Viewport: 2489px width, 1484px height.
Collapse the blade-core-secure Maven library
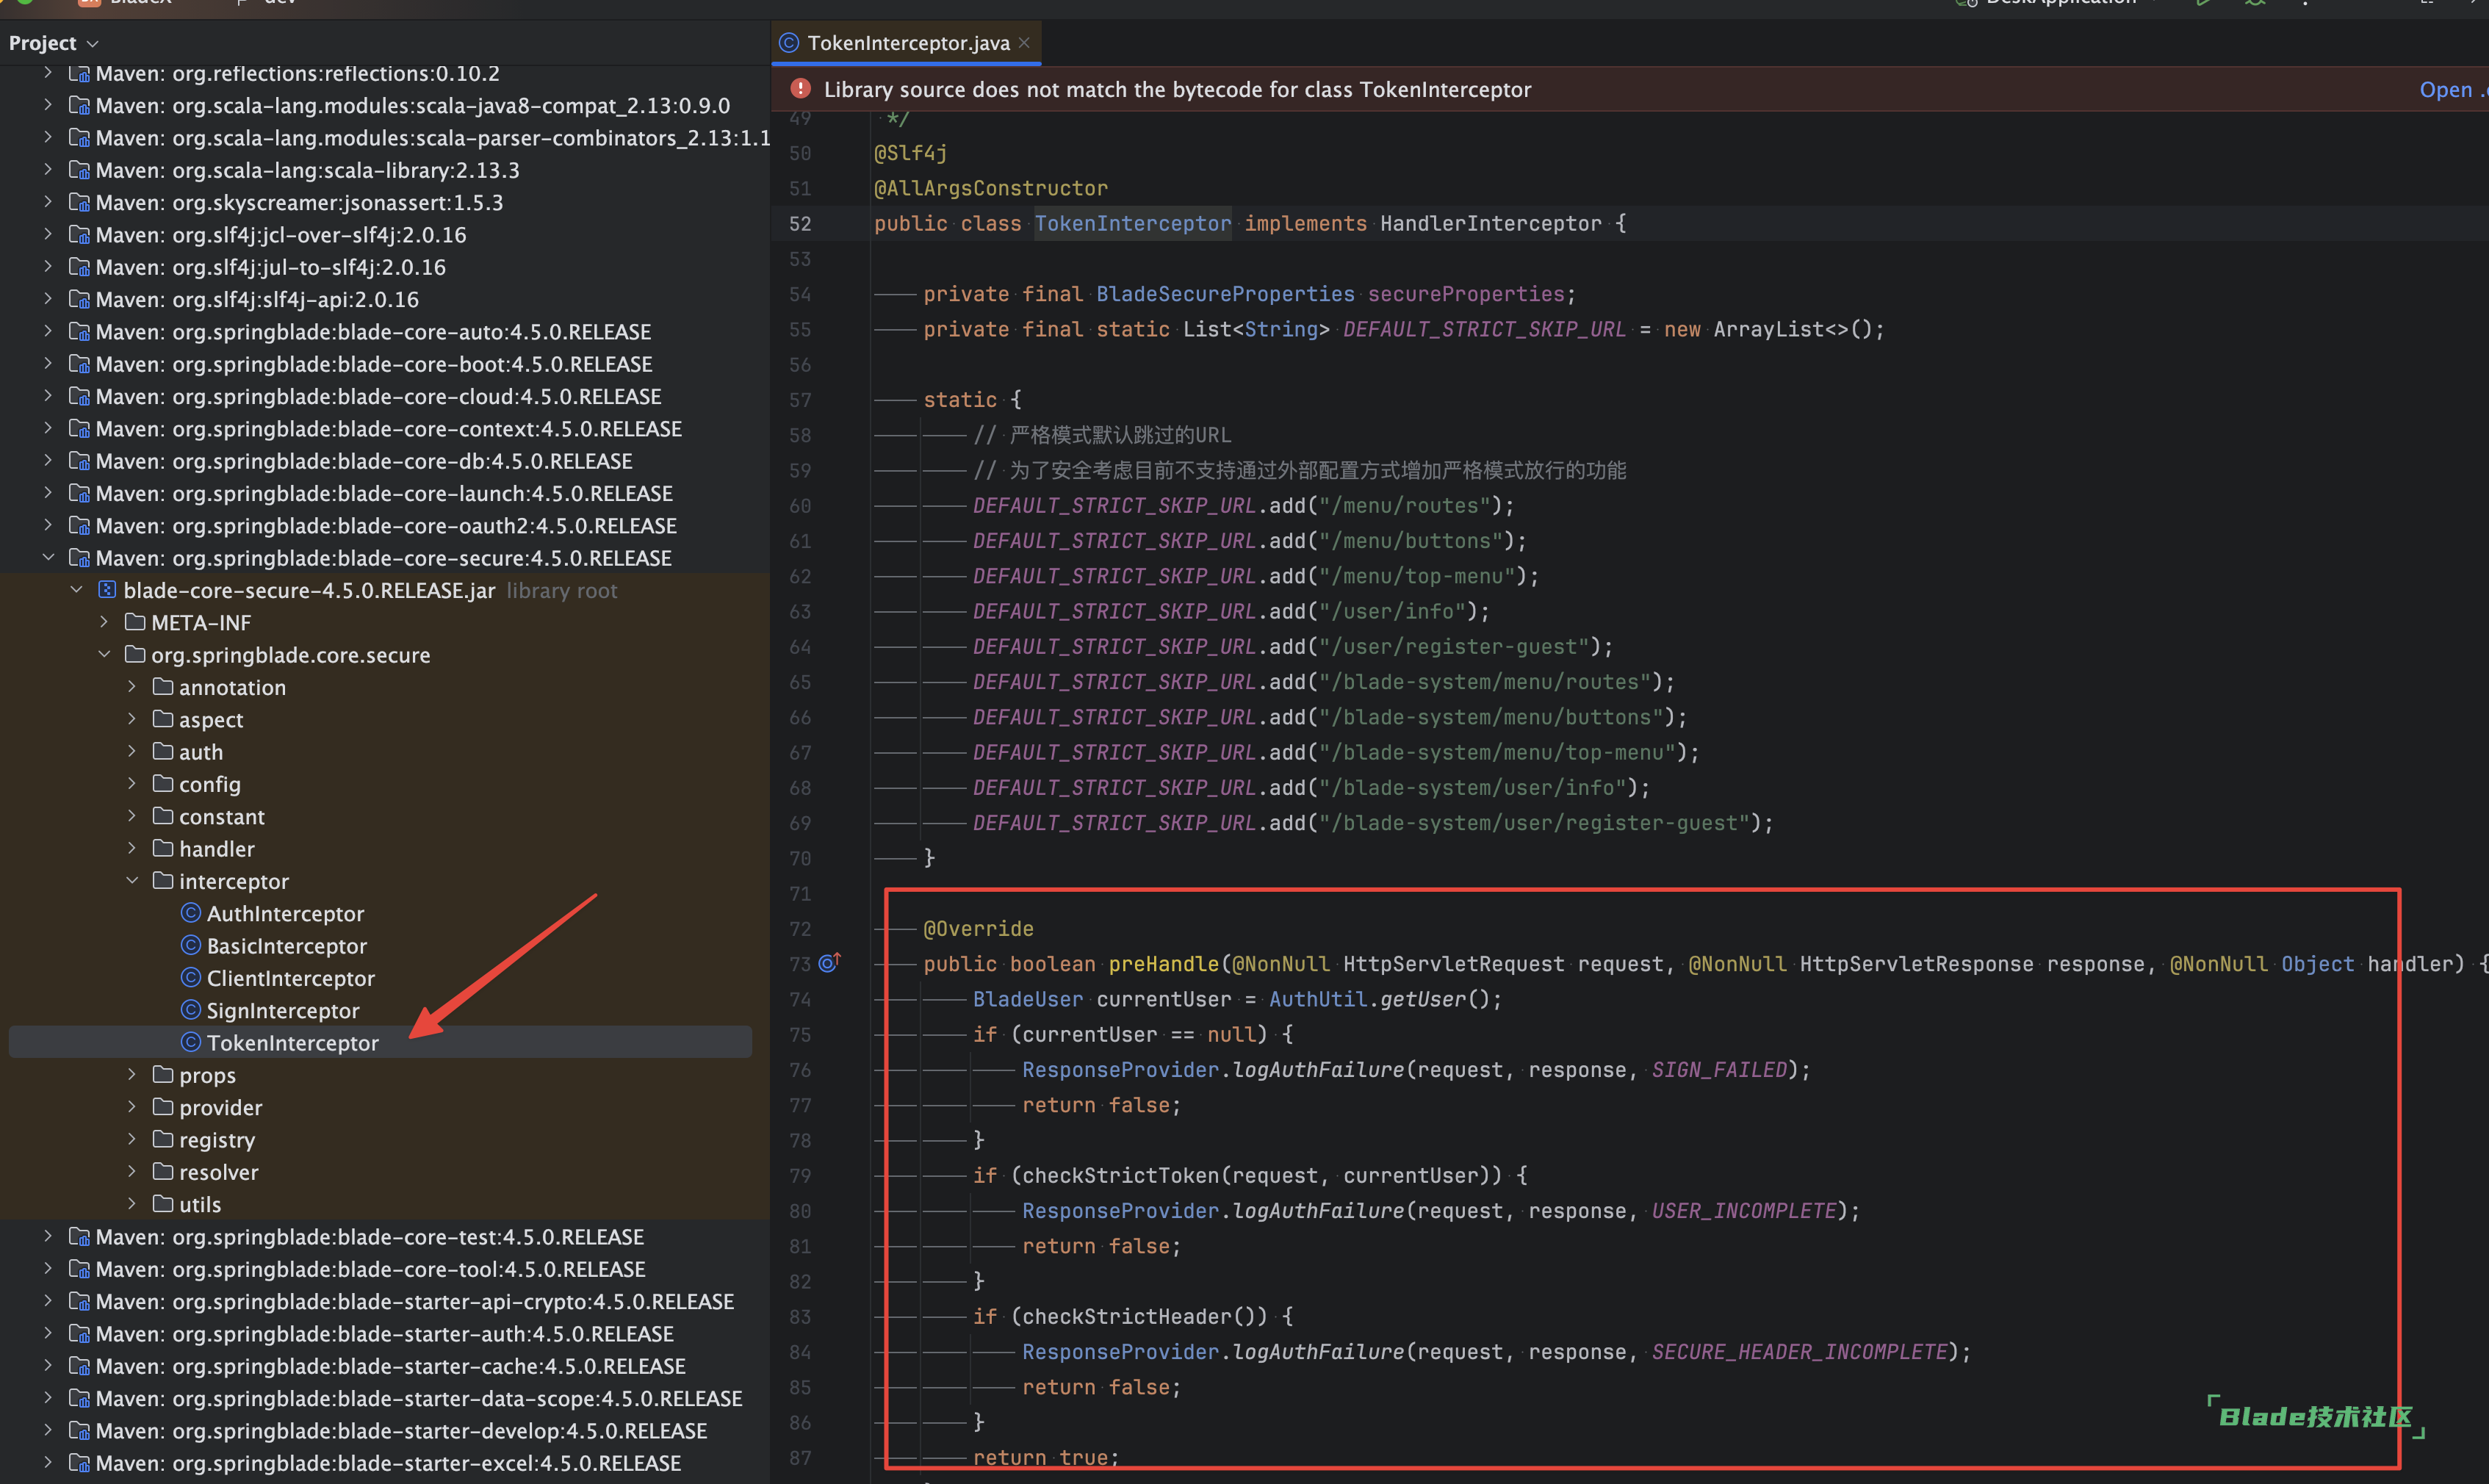tap(48, 557)
